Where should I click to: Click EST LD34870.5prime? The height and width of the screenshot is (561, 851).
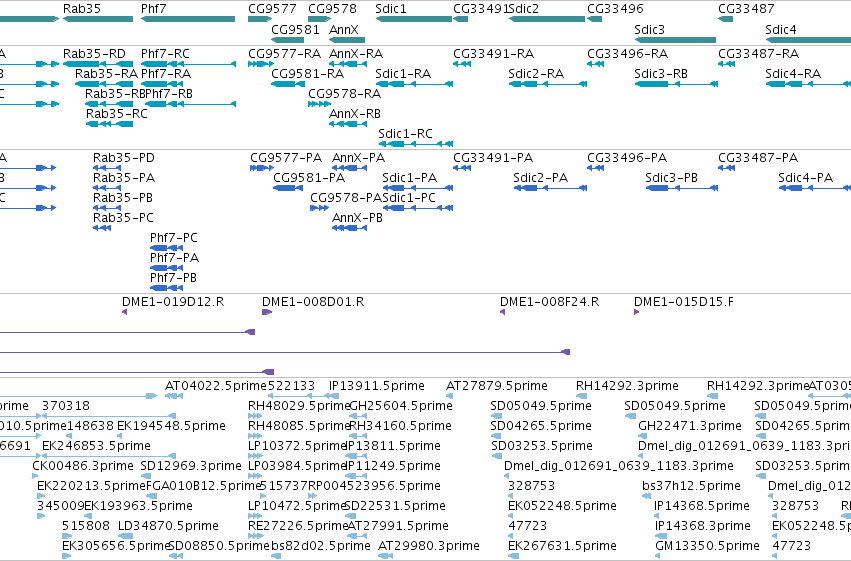(x=168, y=526)
